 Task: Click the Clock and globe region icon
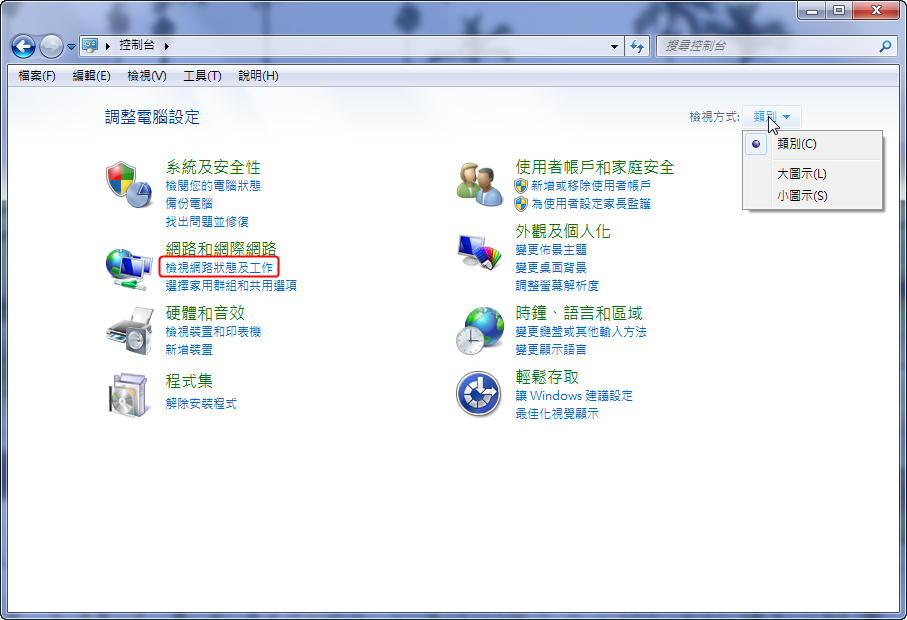click(479, 331)
